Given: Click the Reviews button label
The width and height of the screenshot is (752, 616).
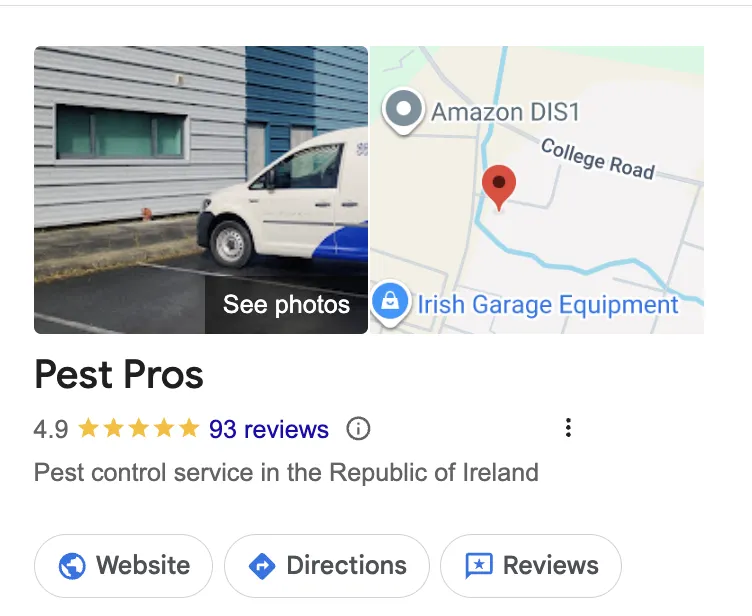Looking at the screenshot, I should (x=551, y=565).
